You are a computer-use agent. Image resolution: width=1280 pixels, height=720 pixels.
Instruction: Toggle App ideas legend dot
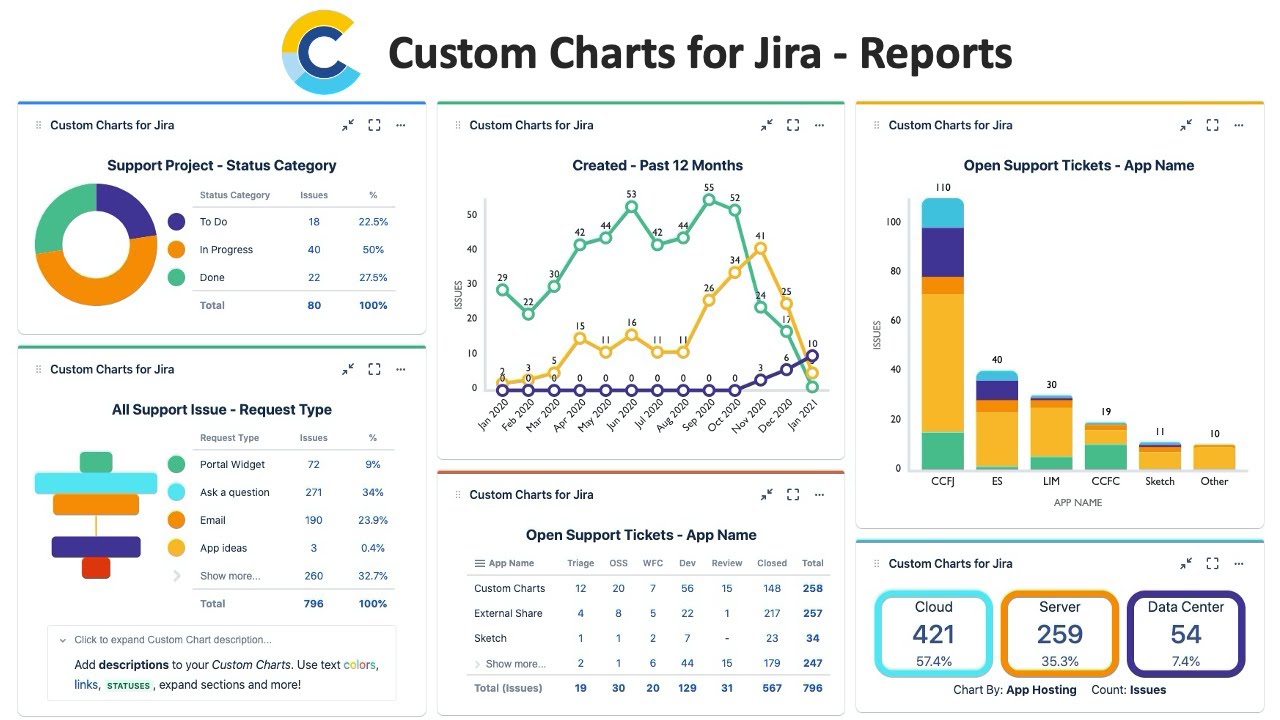pos(176,548)
